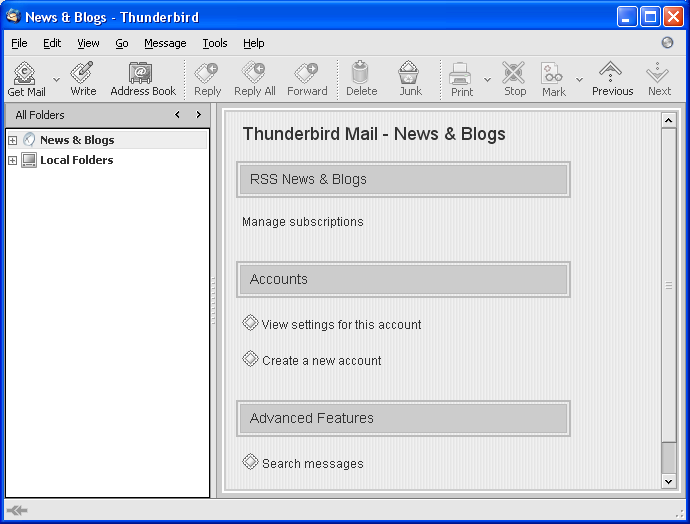Click the Manage subscriptions link
This screenshot has width=690, height=524.
click(x=303, y=222)
